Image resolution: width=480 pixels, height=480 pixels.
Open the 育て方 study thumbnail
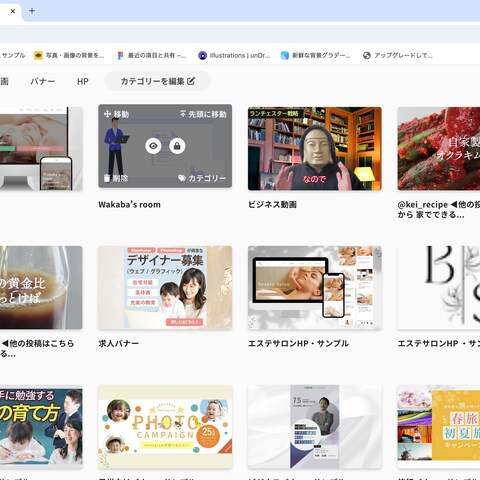(41, 427)
